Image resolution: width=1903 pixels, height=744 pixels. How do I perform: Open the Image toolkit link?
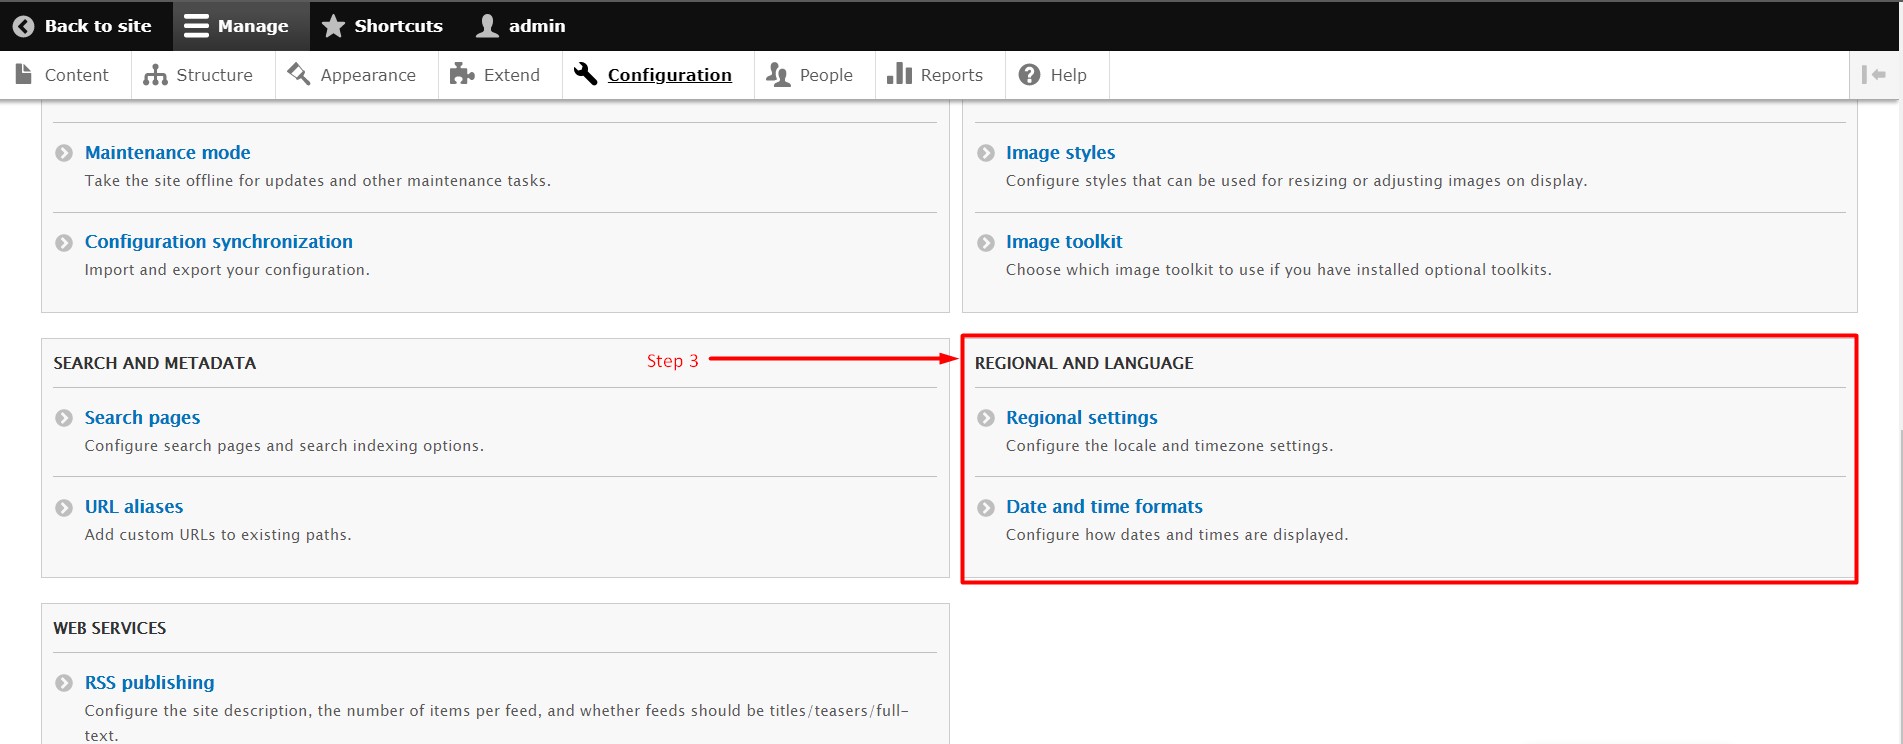[1064, 242]
